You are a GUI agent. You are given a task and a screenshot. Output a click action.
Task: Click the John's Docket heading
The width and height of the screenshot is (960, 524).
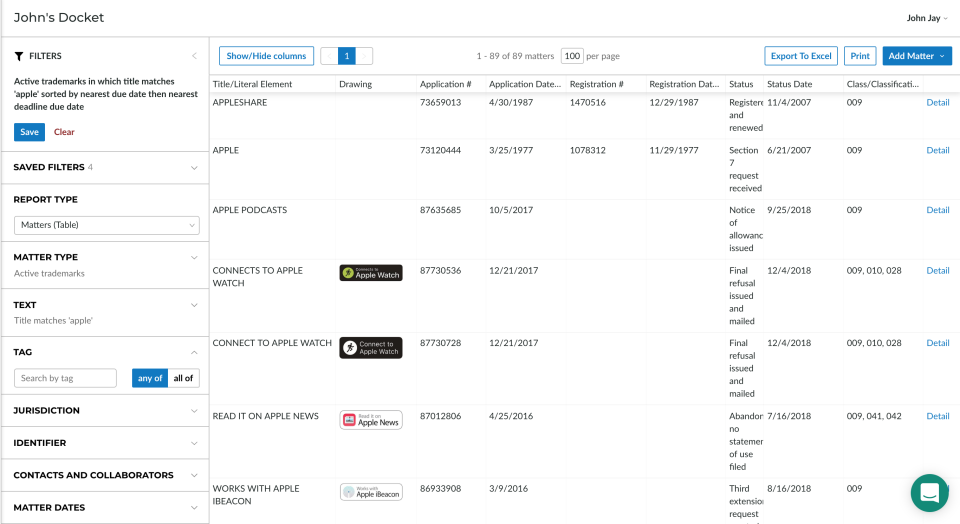tap(59, 18)
